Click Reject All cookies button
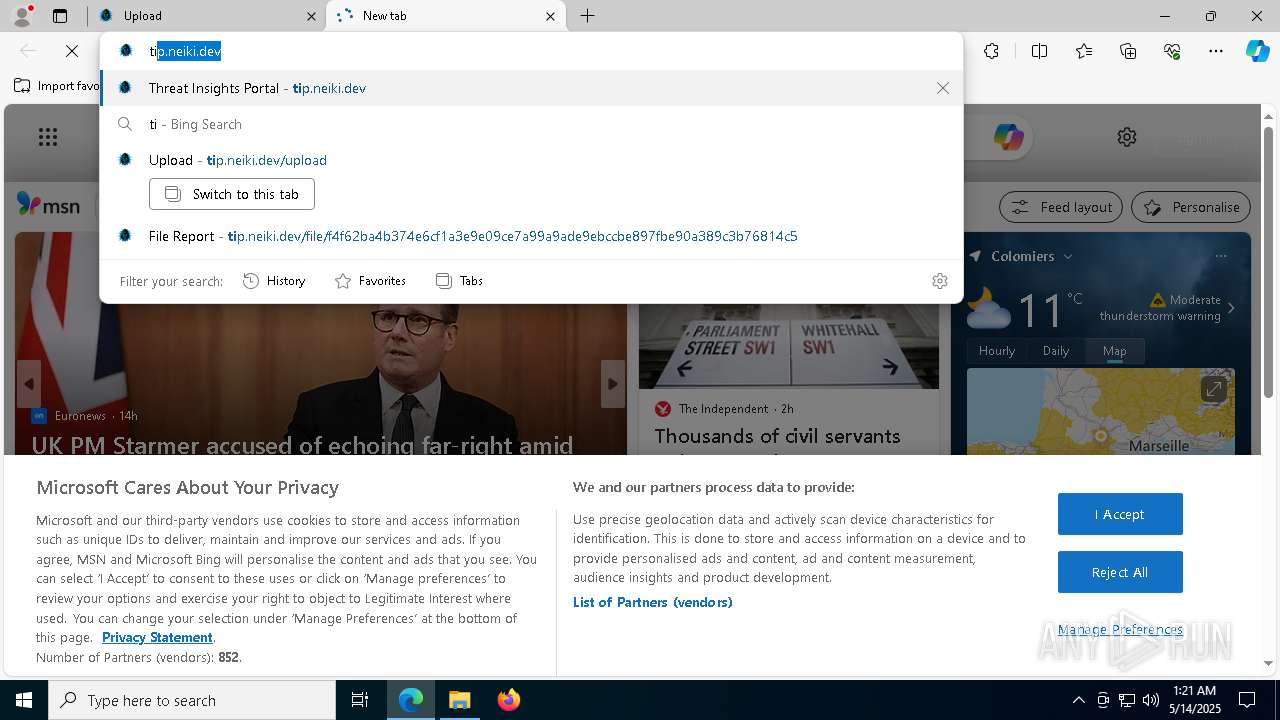Image resolution: width=1280 pixels, height=720 pixels. coord(1120,572)
